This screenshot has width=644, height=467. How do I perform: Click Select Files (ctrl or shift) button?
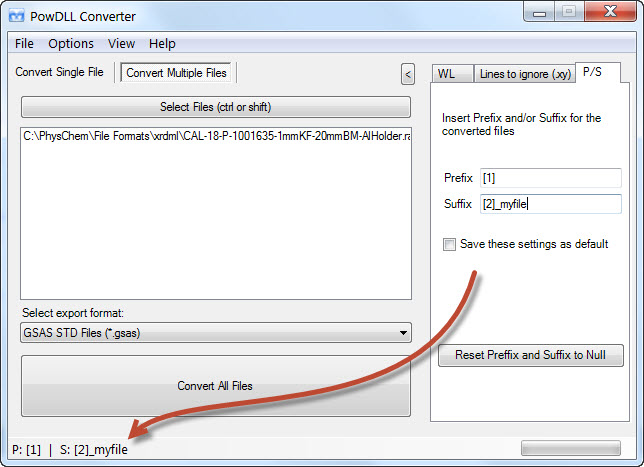pyautogui.click(x=216, y=107)
